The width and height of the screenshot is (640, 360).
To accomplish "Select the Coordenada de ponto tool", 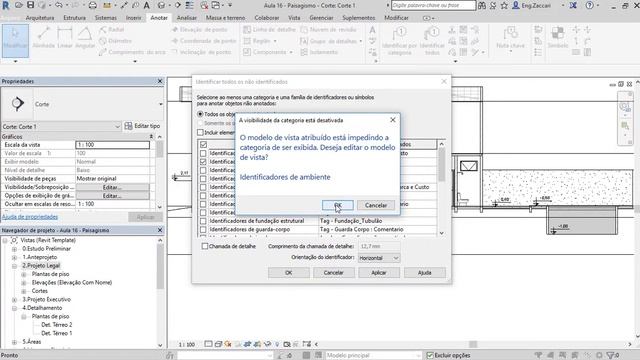I will [204, 41].
